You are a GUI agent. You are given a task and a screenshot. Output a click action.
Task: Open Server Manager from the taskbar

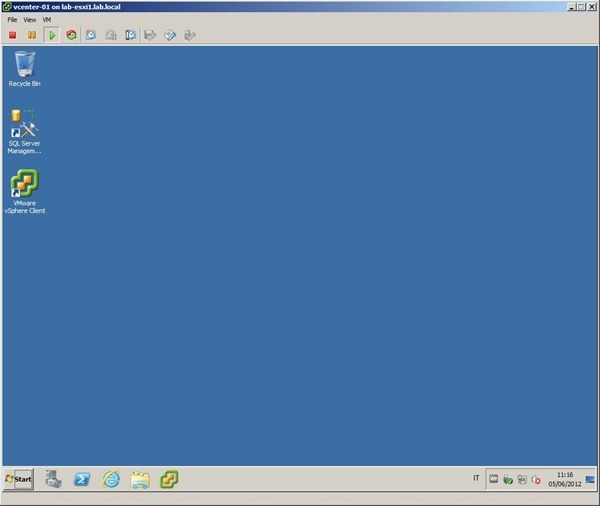pyautogui.click(x=53, y=479)
